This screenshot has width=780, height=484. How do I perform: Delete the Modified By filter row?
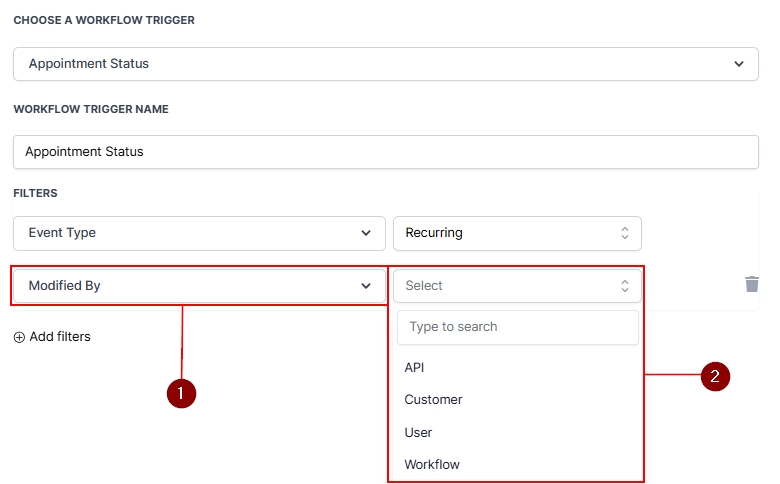pos(752,285)
